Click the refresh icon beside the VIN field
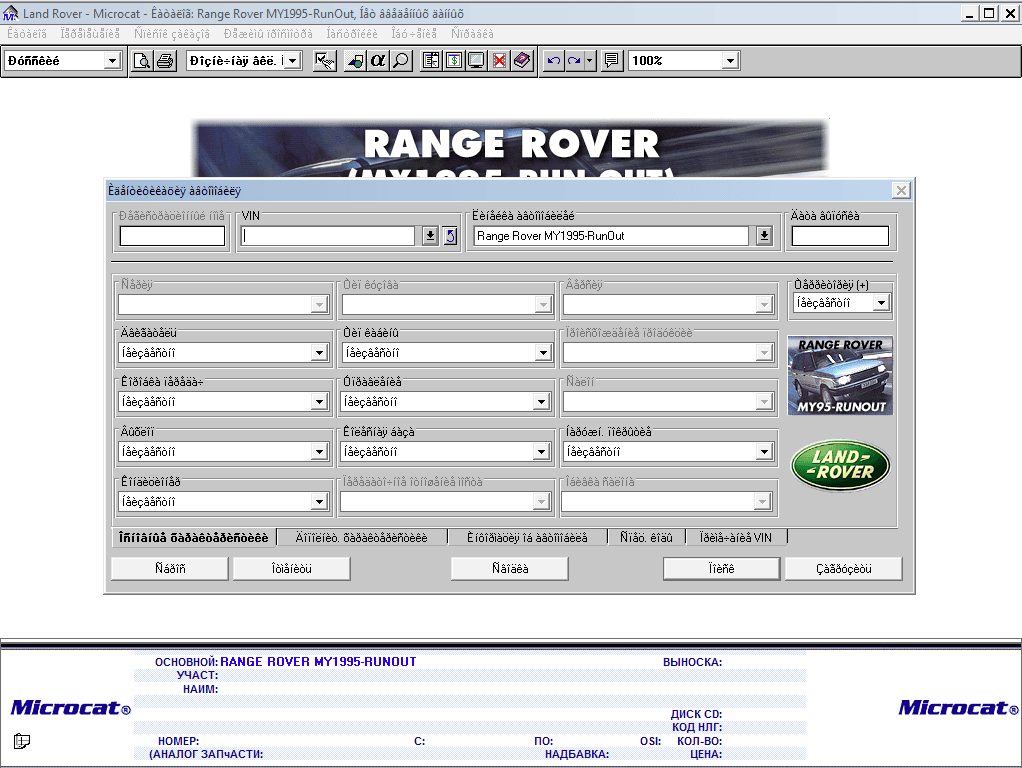 [x=450, y=236]
